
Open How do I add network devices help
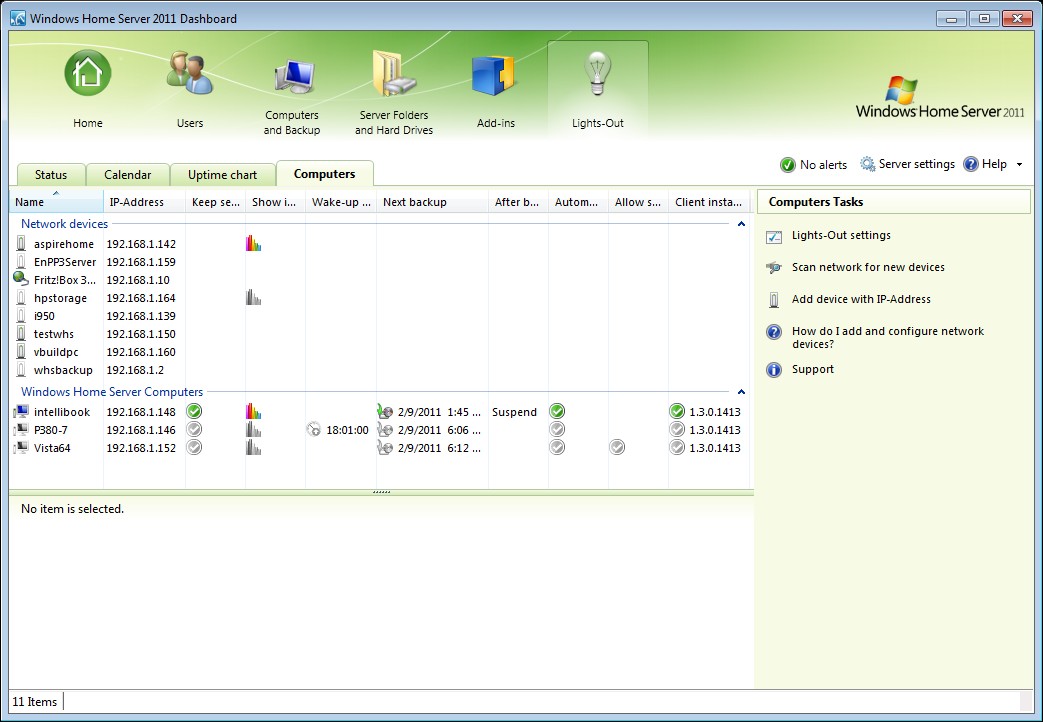[x=887, y=337]
